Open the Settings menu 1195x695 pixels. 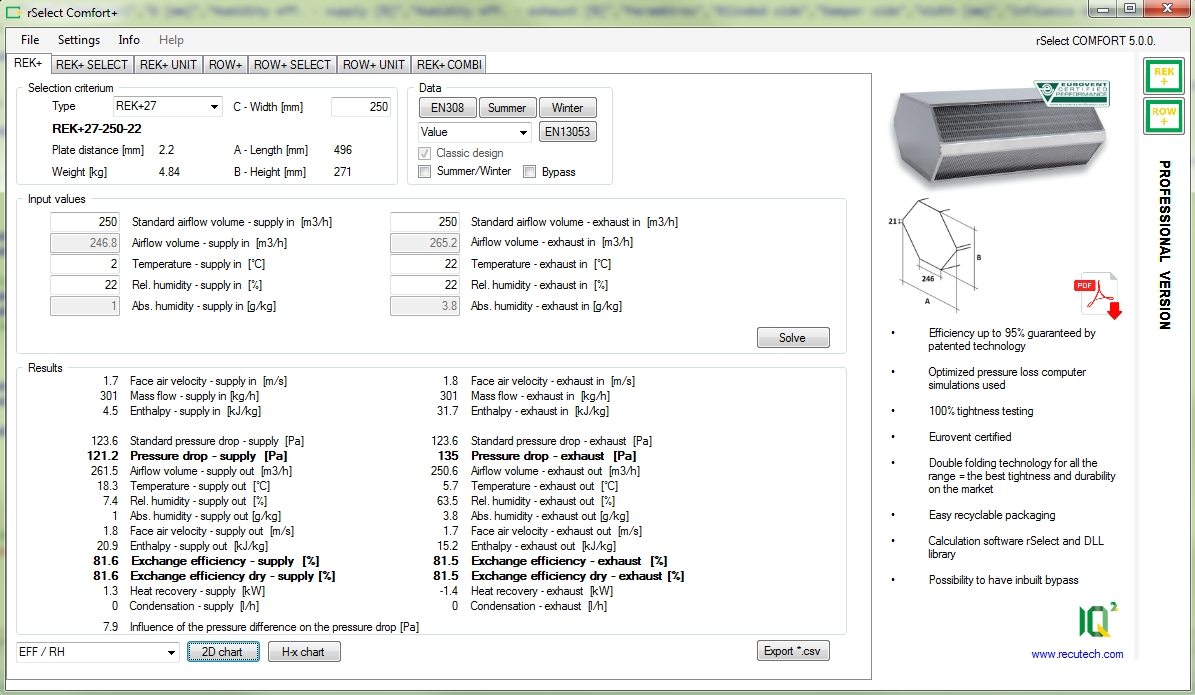pos(79,40)
